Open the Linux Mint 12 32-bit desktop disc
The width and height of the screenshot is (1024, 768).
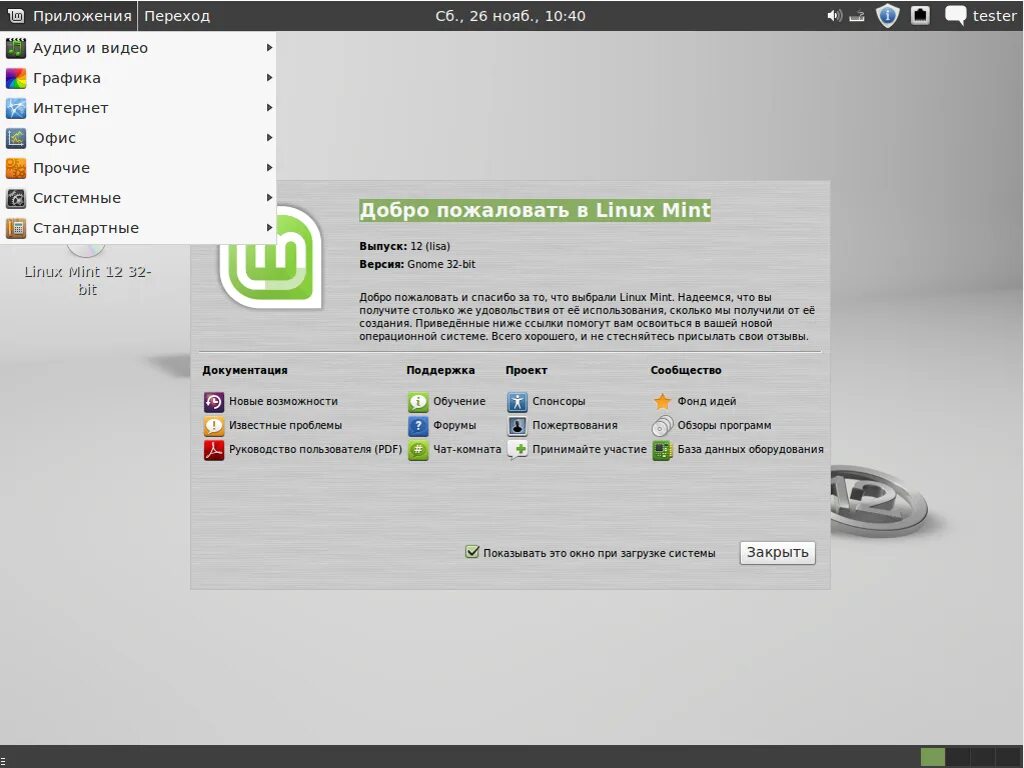pyautogui.click(x=88, y=269)
